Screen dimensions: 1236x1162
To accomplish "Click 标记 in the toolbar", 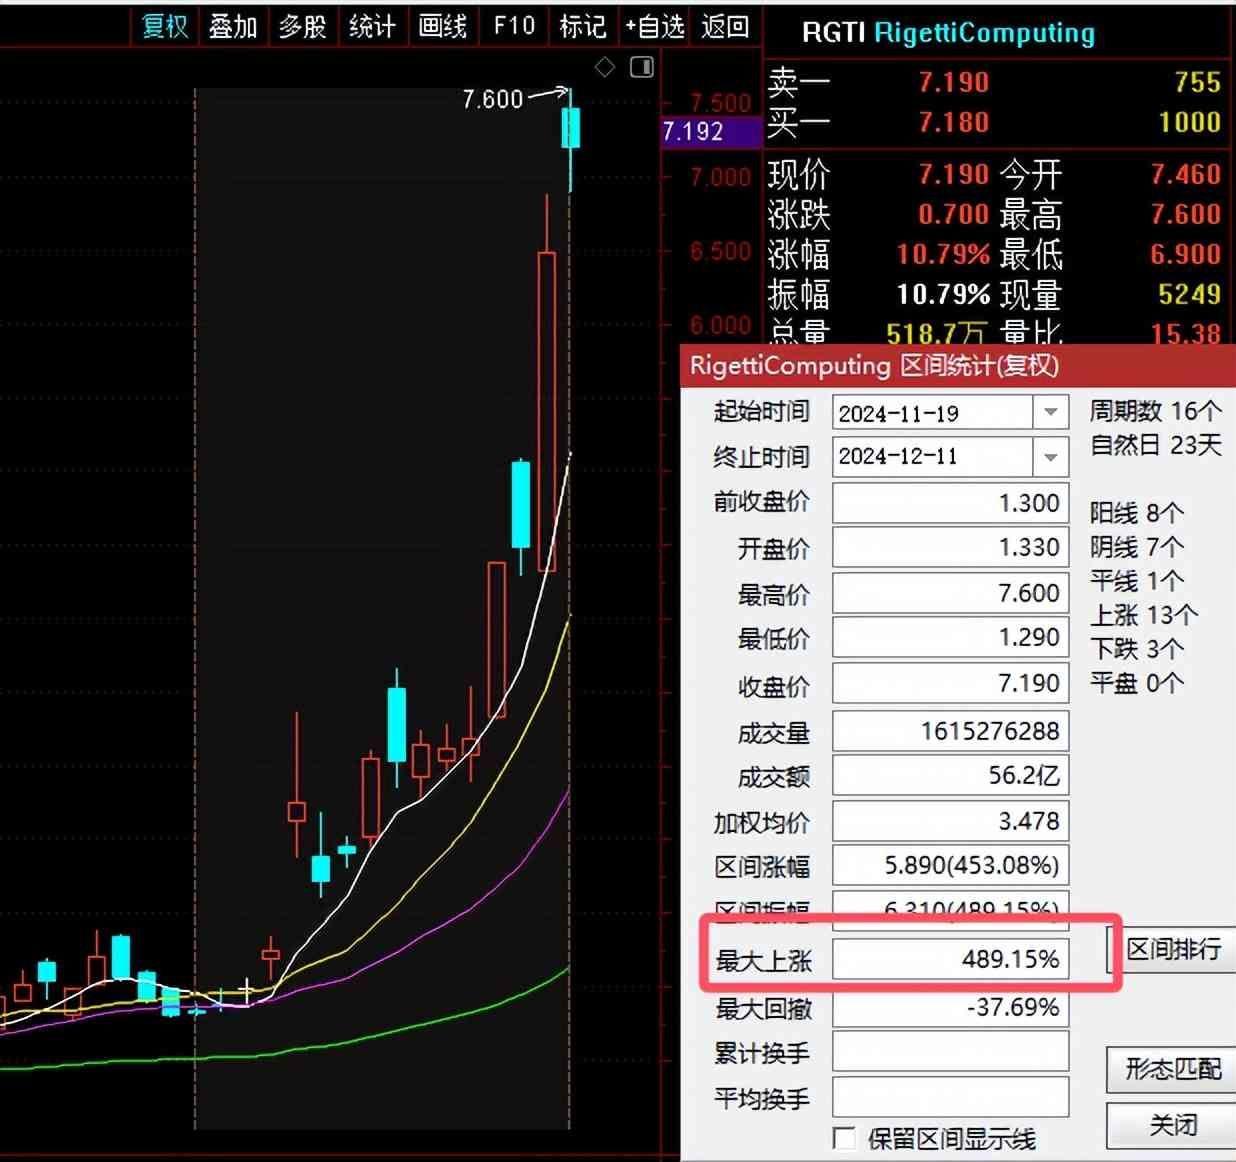I will tap(583, 26).
